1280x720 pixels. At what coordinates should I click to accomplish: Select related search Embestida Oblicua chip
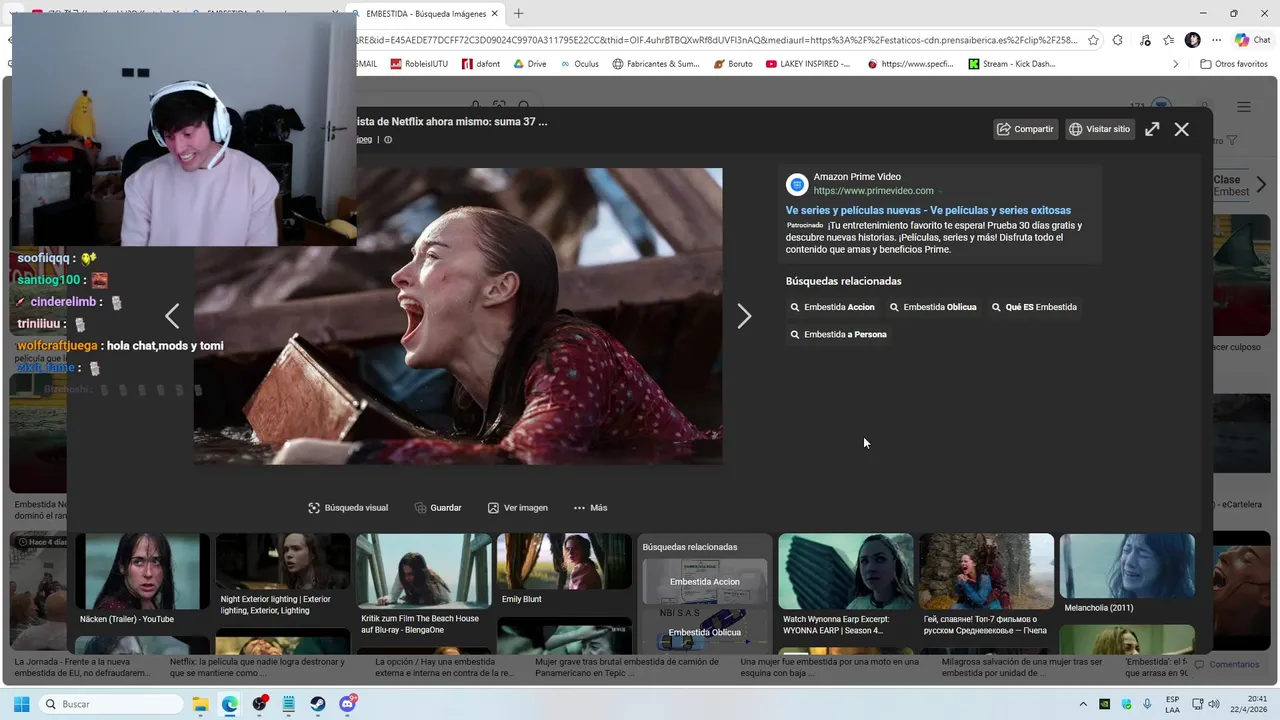[x=933, y=307]
